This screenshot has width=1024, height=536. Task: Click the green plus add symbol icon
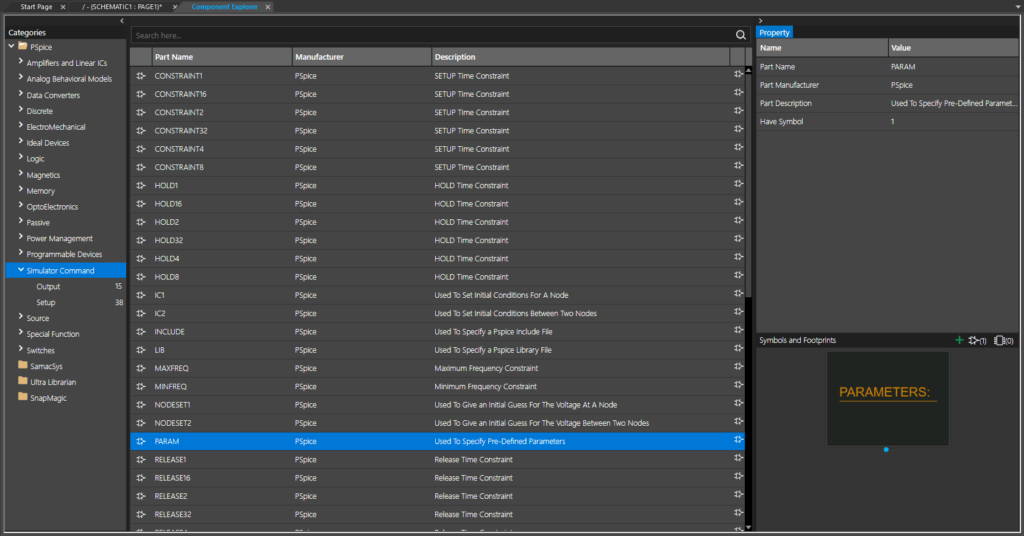pyautogui.click(x=959, y=340)
